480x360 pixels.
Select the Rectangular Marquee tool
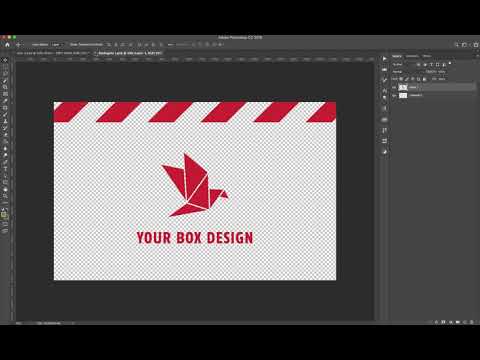coord(5,67)
